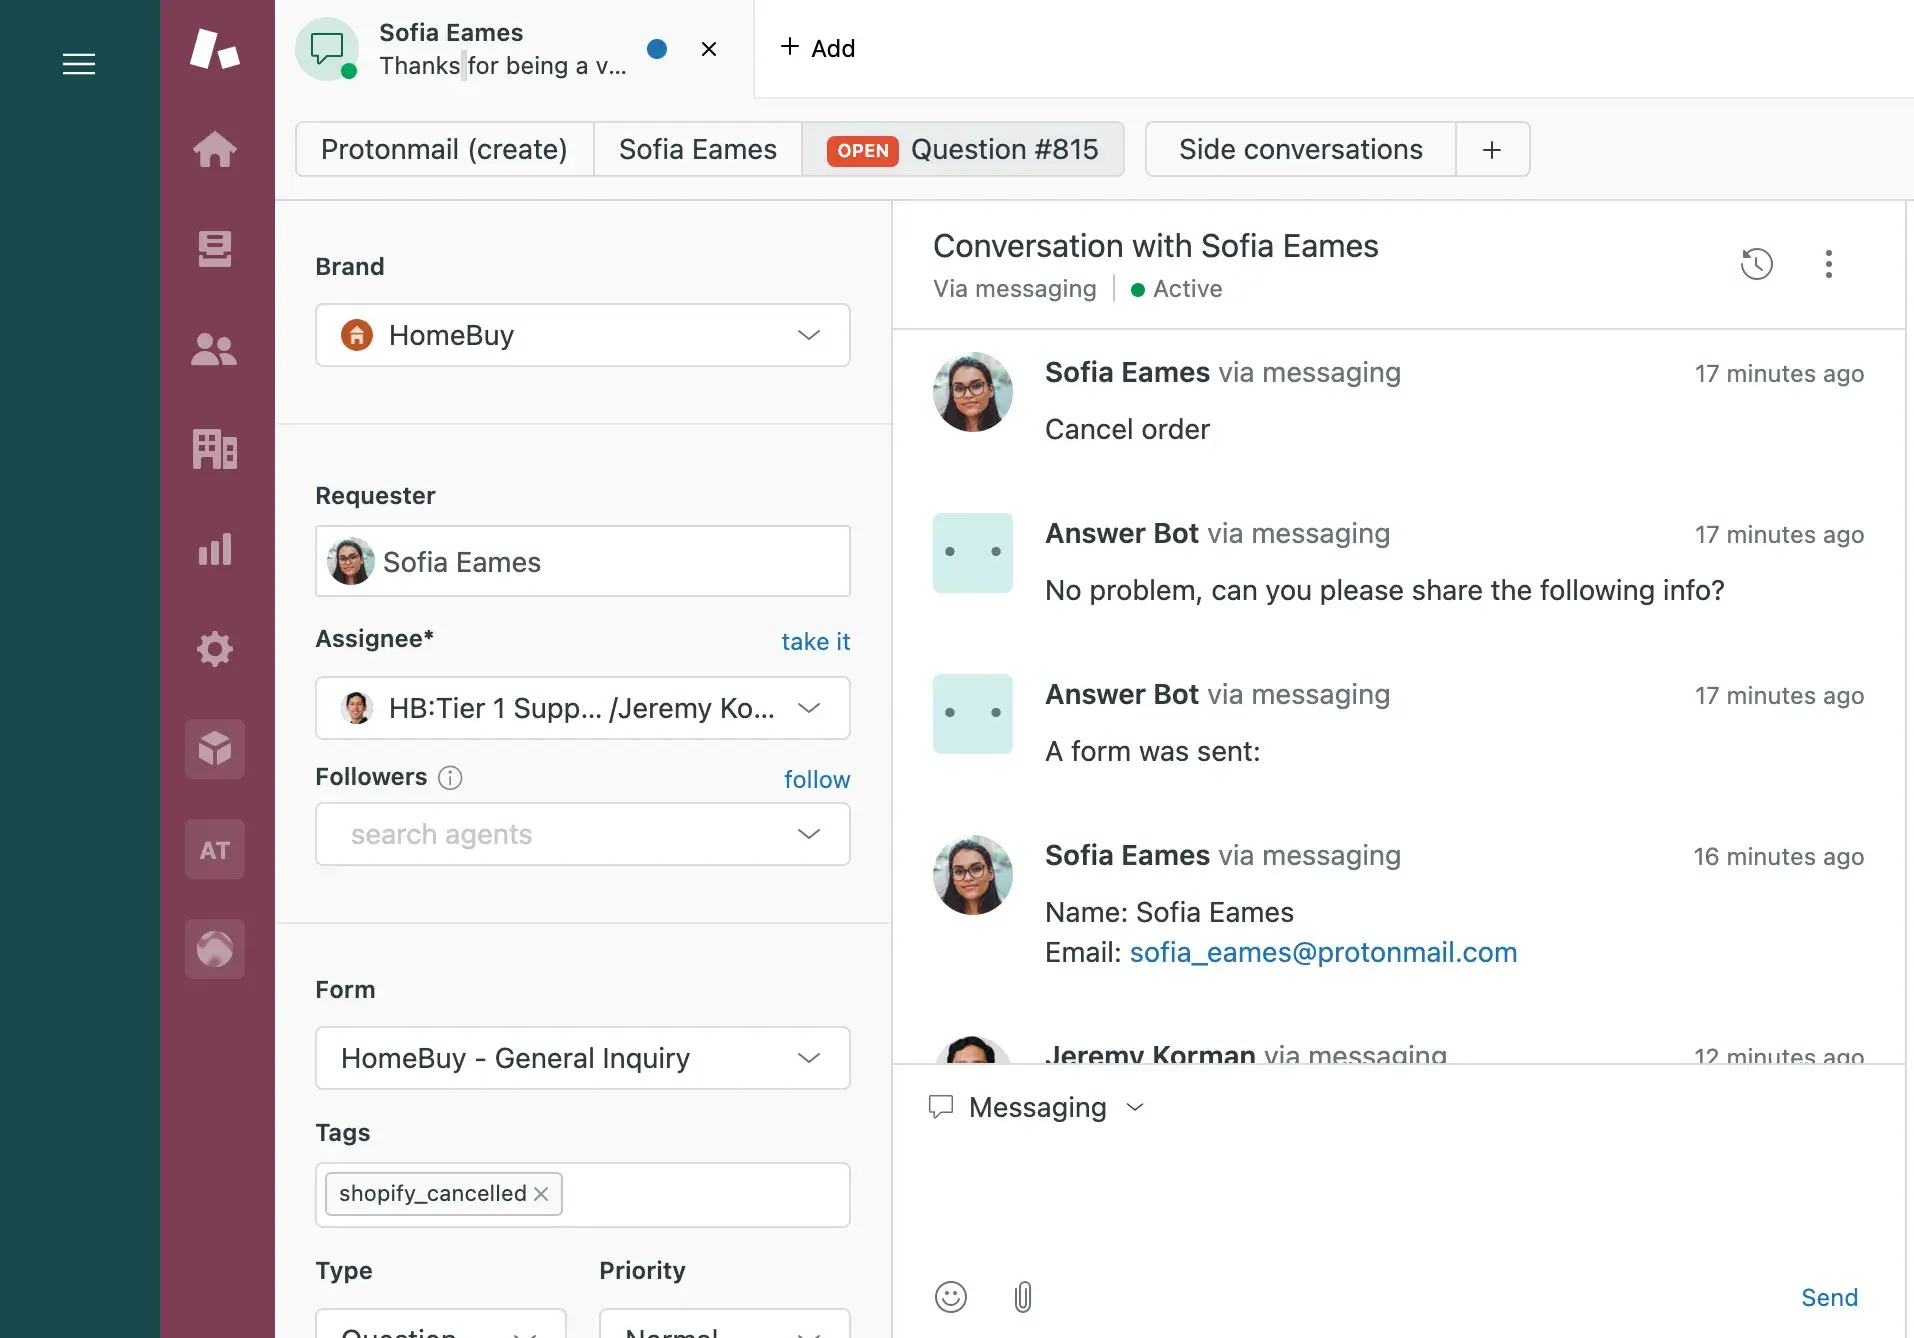The height and width of the screenshot is (1338, 1914).
Task: Open the sofia_eames@protonmail.com email link
Action: click(1323, 952)
